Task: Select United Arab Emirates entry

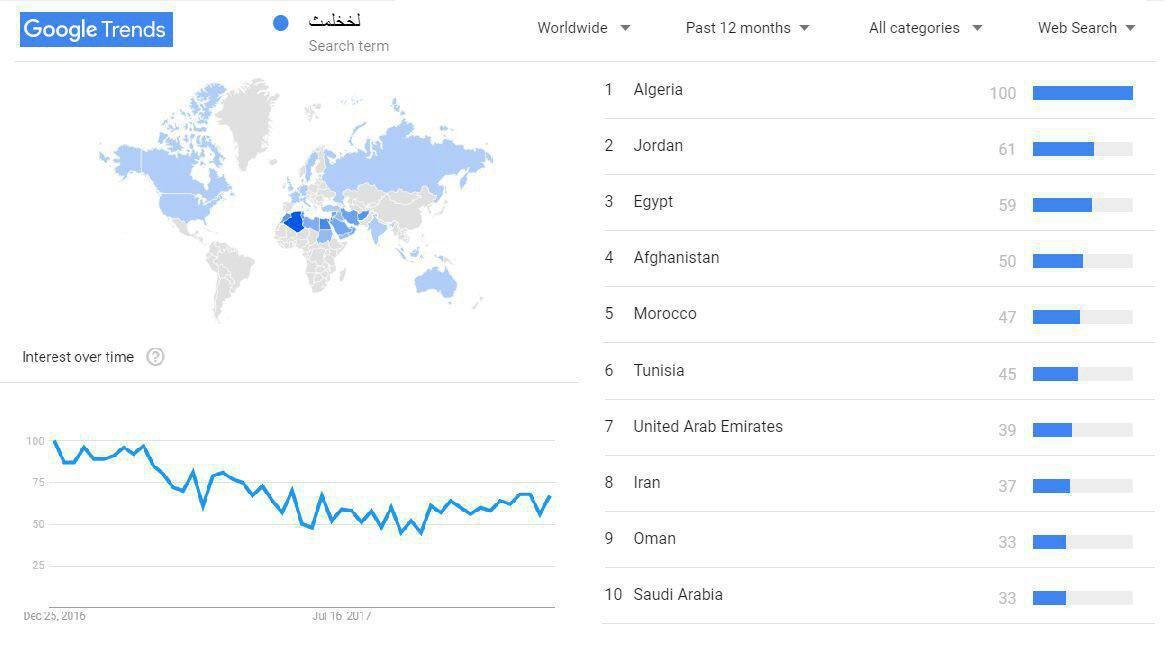Action: [708, 427]
